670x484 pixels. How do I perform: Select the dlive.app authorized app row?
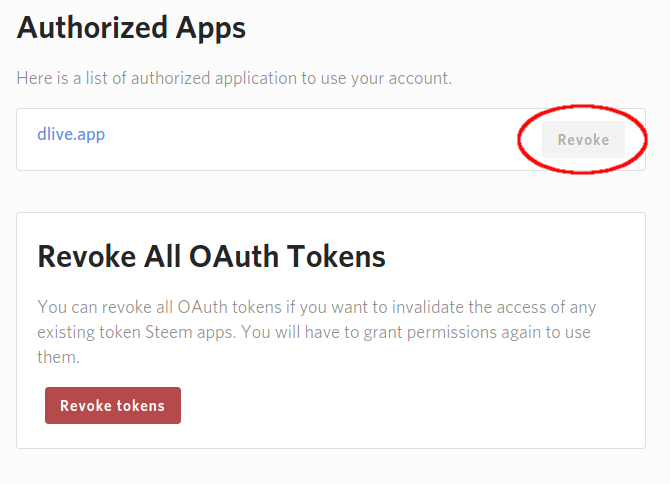click(331, 139)
